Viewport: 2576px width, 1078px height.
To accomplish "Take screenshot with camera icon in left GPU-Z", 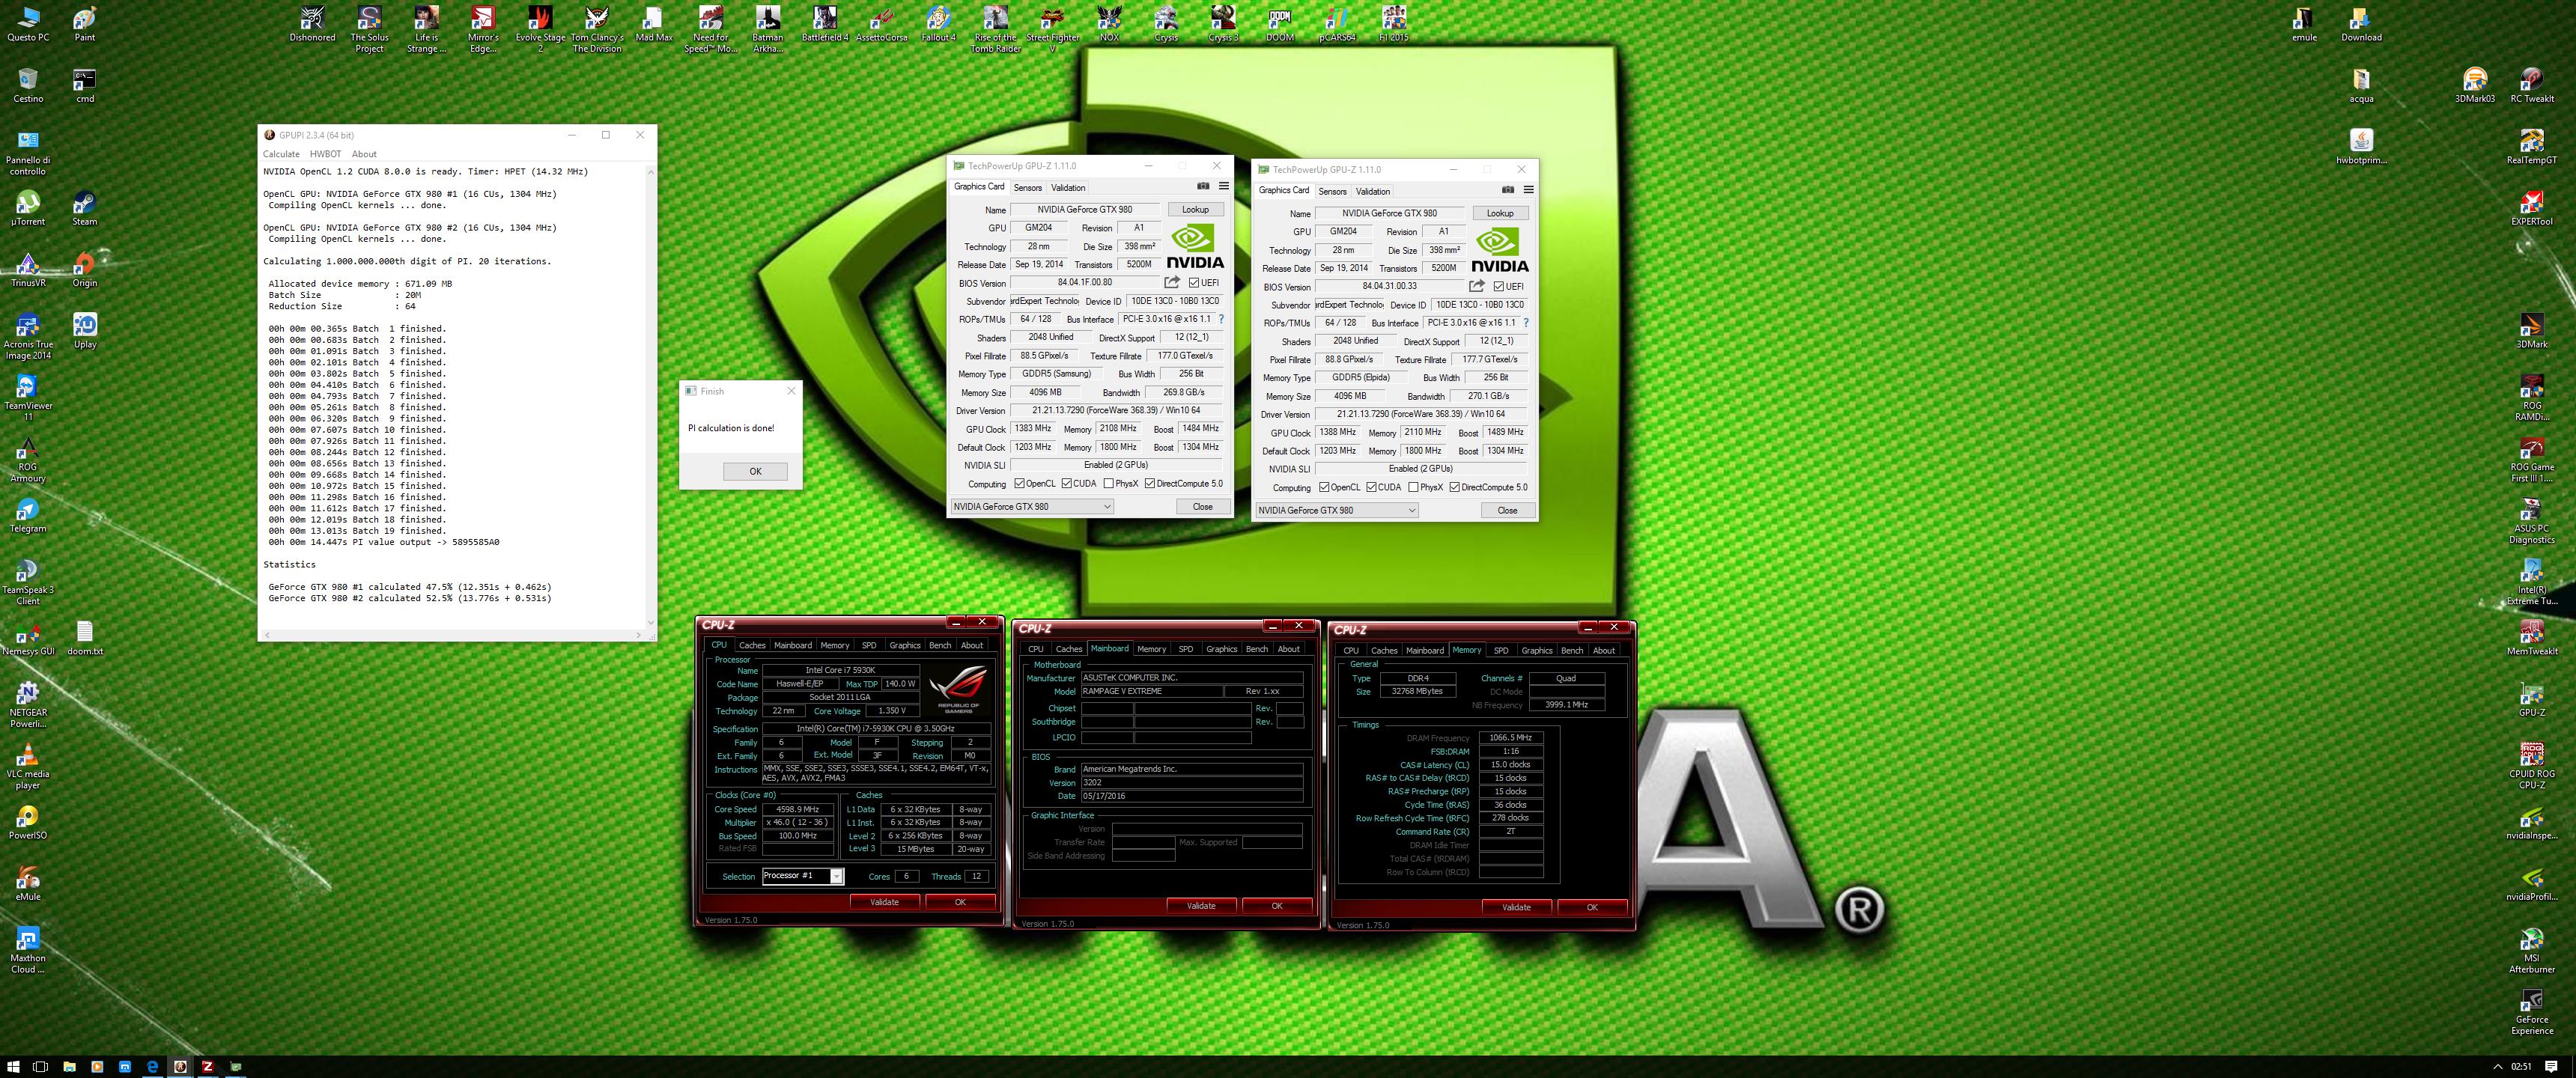I will pos(1203,186).
